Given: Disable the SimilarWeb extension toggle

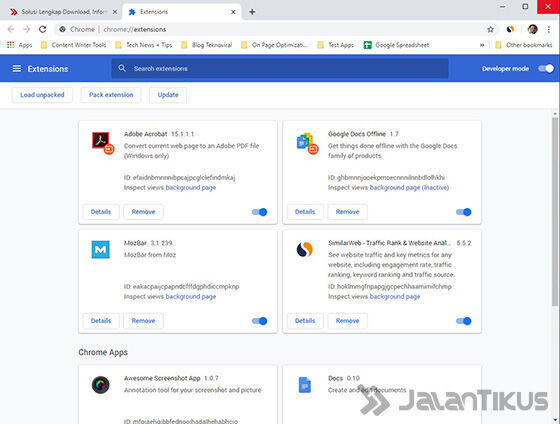Looking at the screenshot, I should click(x=464, y=321).
